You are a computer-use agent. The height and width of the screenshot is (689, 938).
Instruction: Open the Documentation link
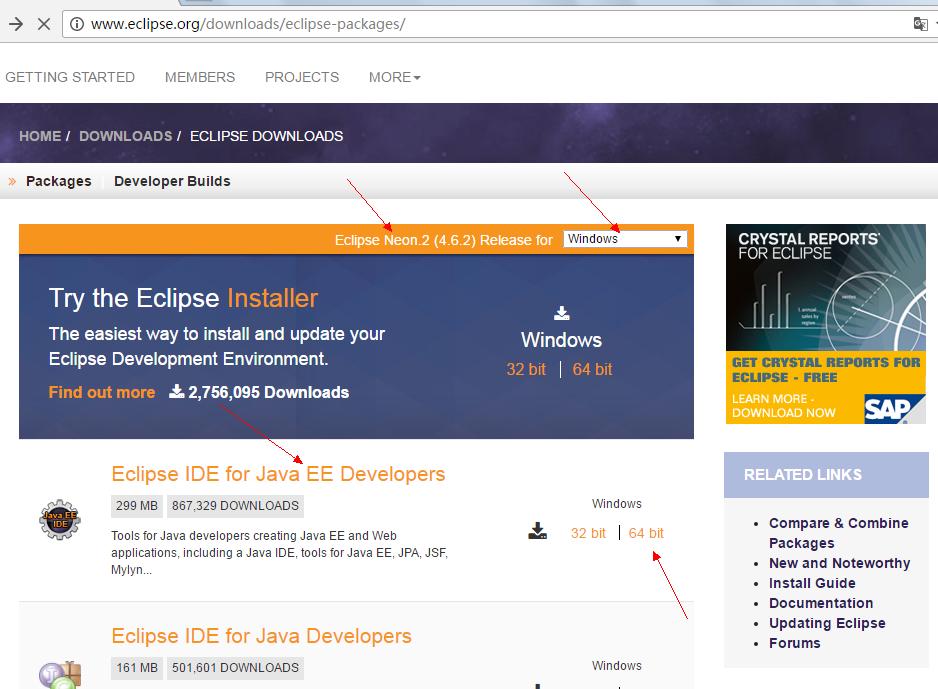pyautogui.click(x=821, y=603)
